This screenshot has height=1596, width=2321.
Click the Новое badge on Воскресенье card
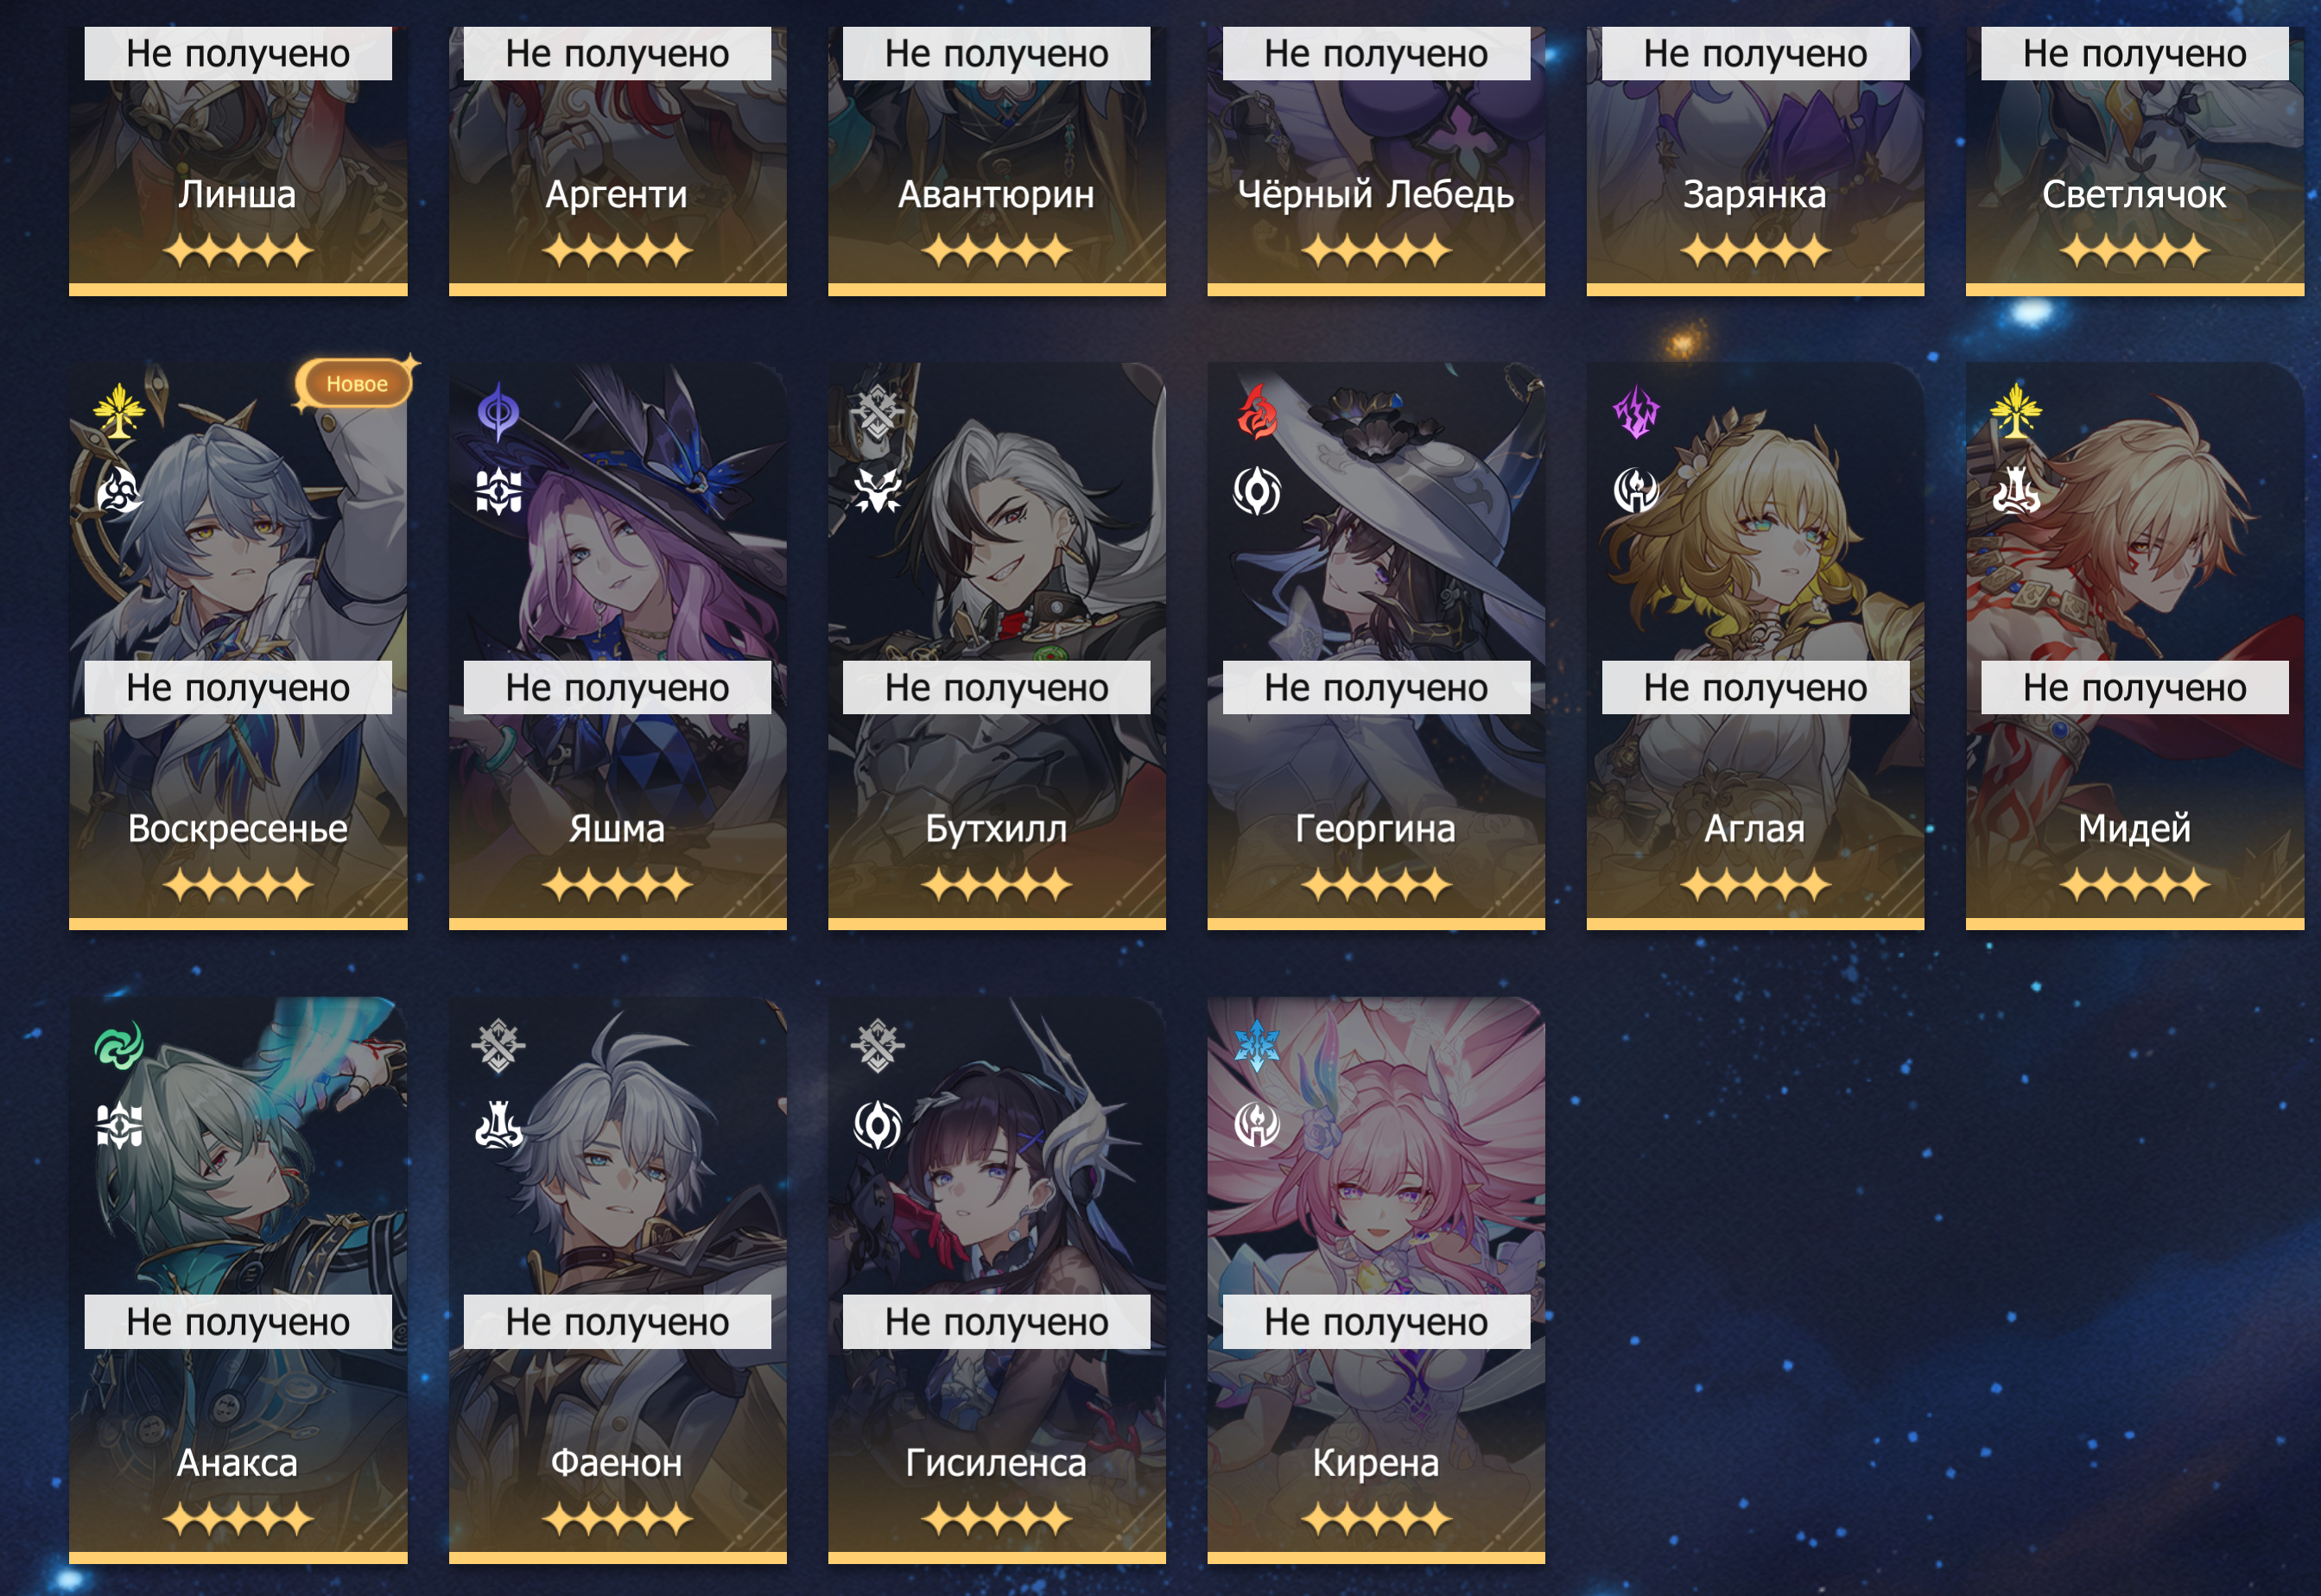click(354, 384)
